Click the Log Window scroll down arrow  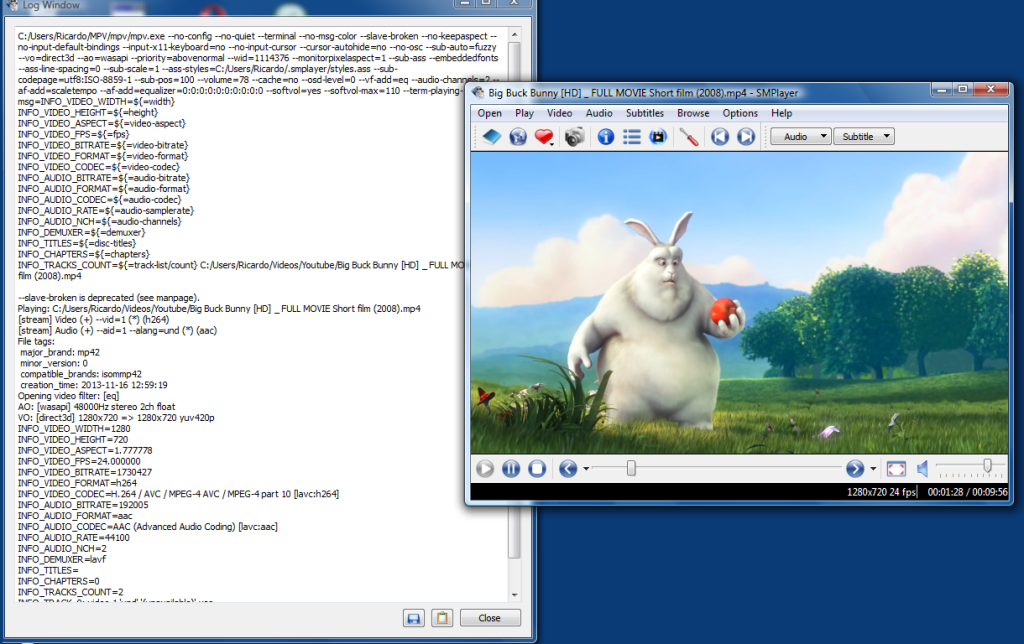[x=515, y=594]
